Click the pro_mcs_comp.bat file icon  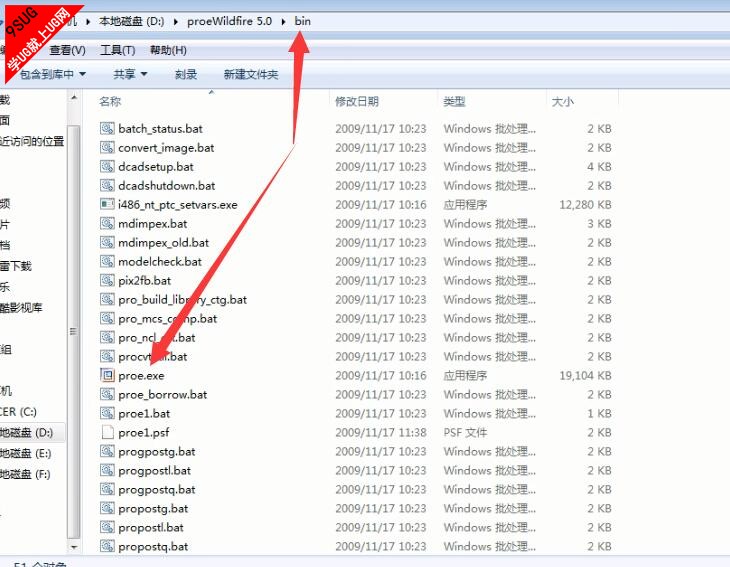tap(107, 318)
